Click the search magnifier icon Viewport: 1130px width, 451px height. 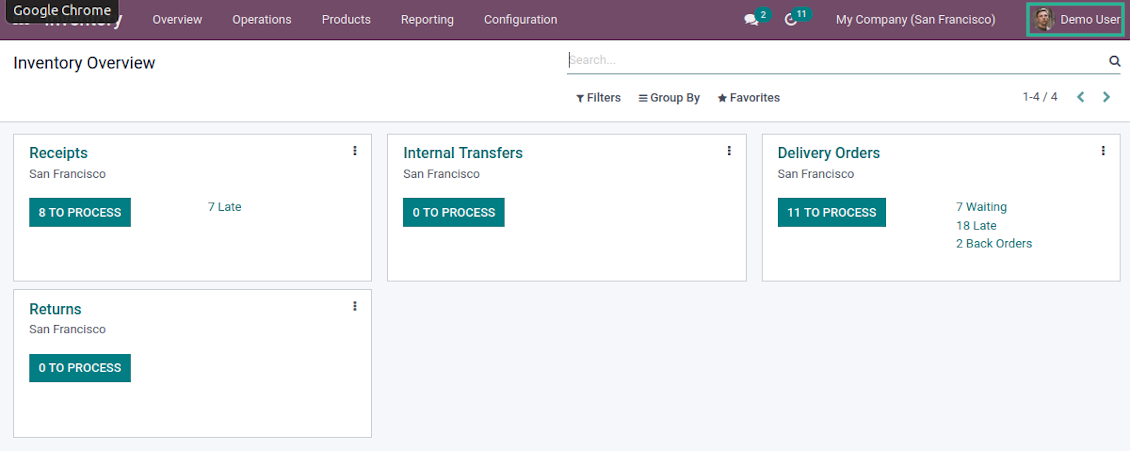click(1114, 61)
